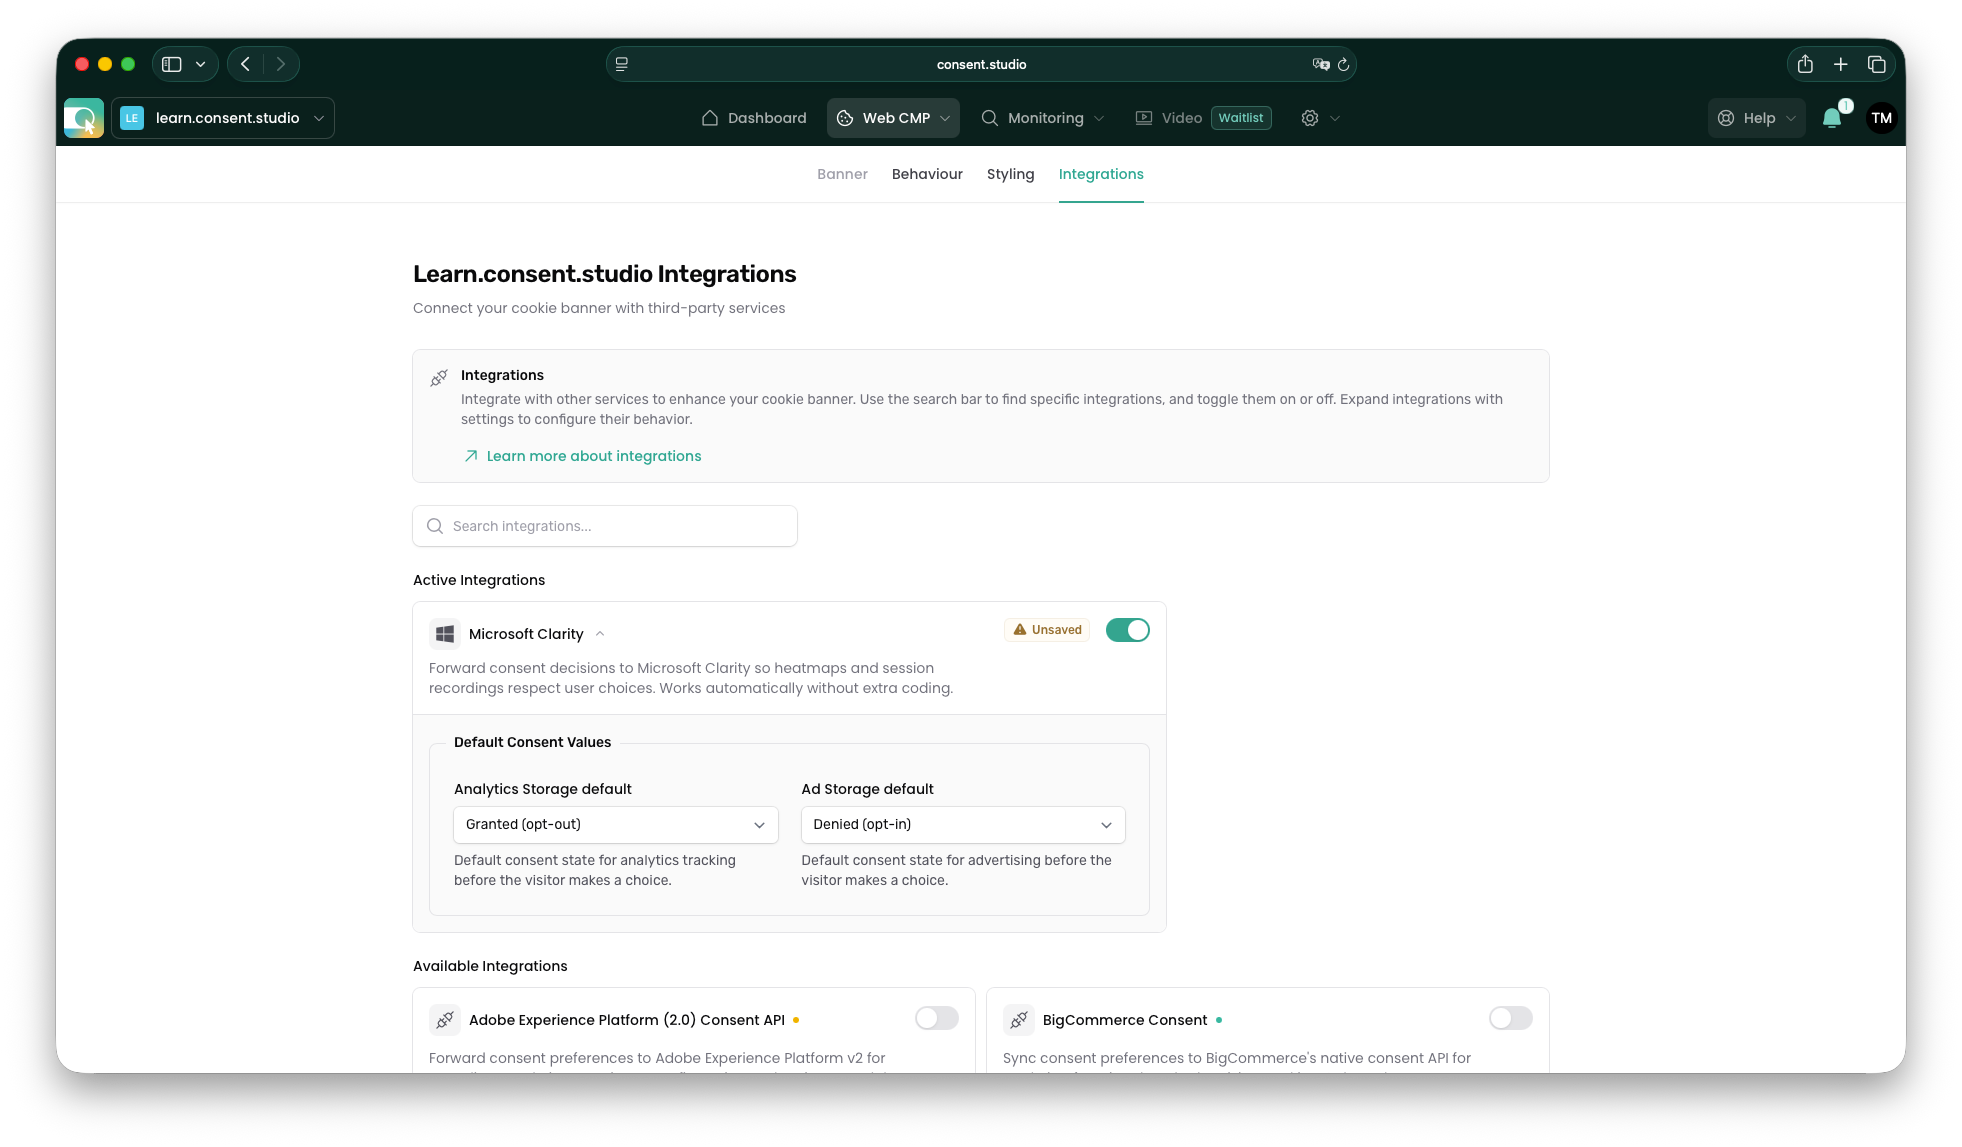The width and height of the screenshot is (1962, 1147).
Task: Open the notifications bell
Action: pyautogui.click(x=1832, y=118)
